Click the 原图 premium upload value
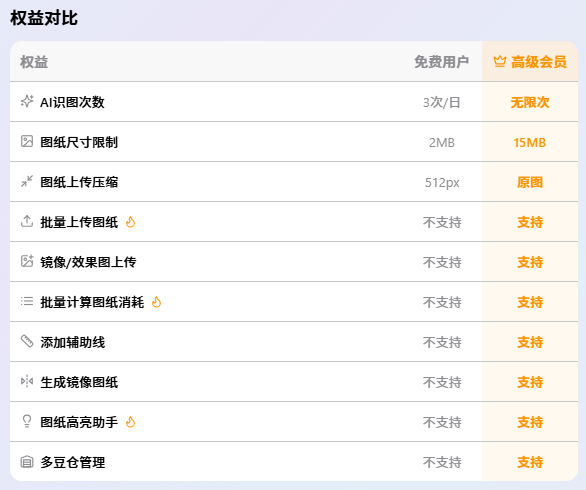Image resolution: width=586 pixels, height=490 pixels. pos(530,182)
